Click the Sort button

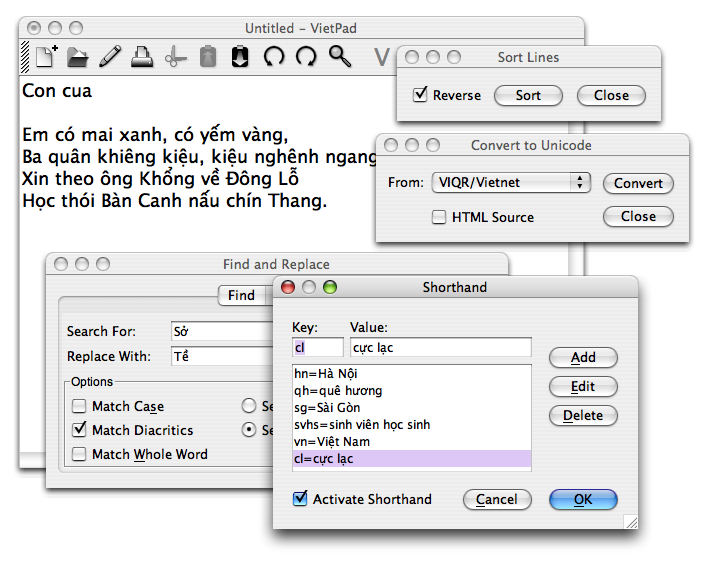tap(528, 96)
